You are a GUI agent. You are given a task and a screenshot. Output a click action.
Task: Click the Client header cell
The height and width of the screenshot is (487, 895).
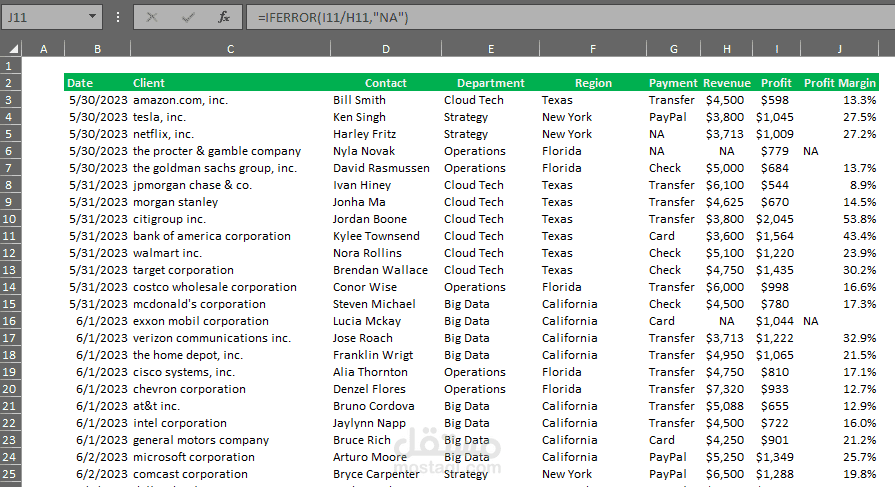pos(231,83)
